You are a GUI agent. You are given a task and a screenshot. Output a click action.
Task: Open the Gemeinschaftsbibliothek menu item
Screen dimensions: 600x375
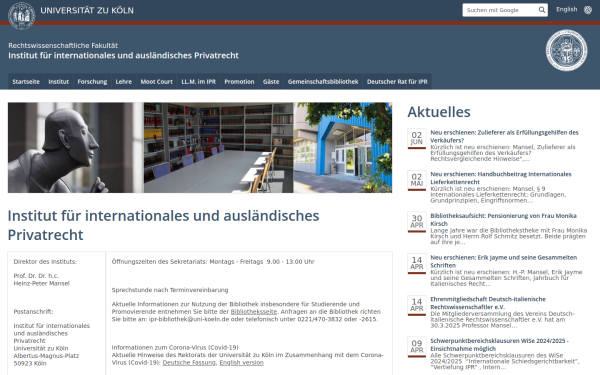click(323, 82)
